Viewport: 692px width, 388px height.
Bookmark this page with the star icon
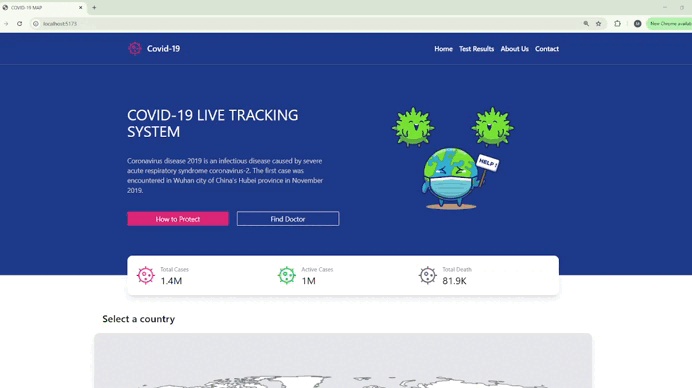[598, 24]
